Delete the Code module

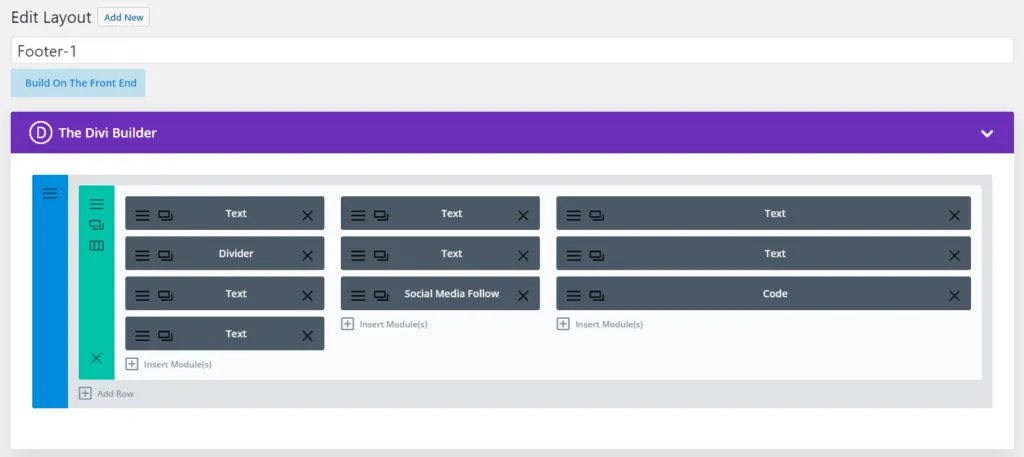(954, 296)
